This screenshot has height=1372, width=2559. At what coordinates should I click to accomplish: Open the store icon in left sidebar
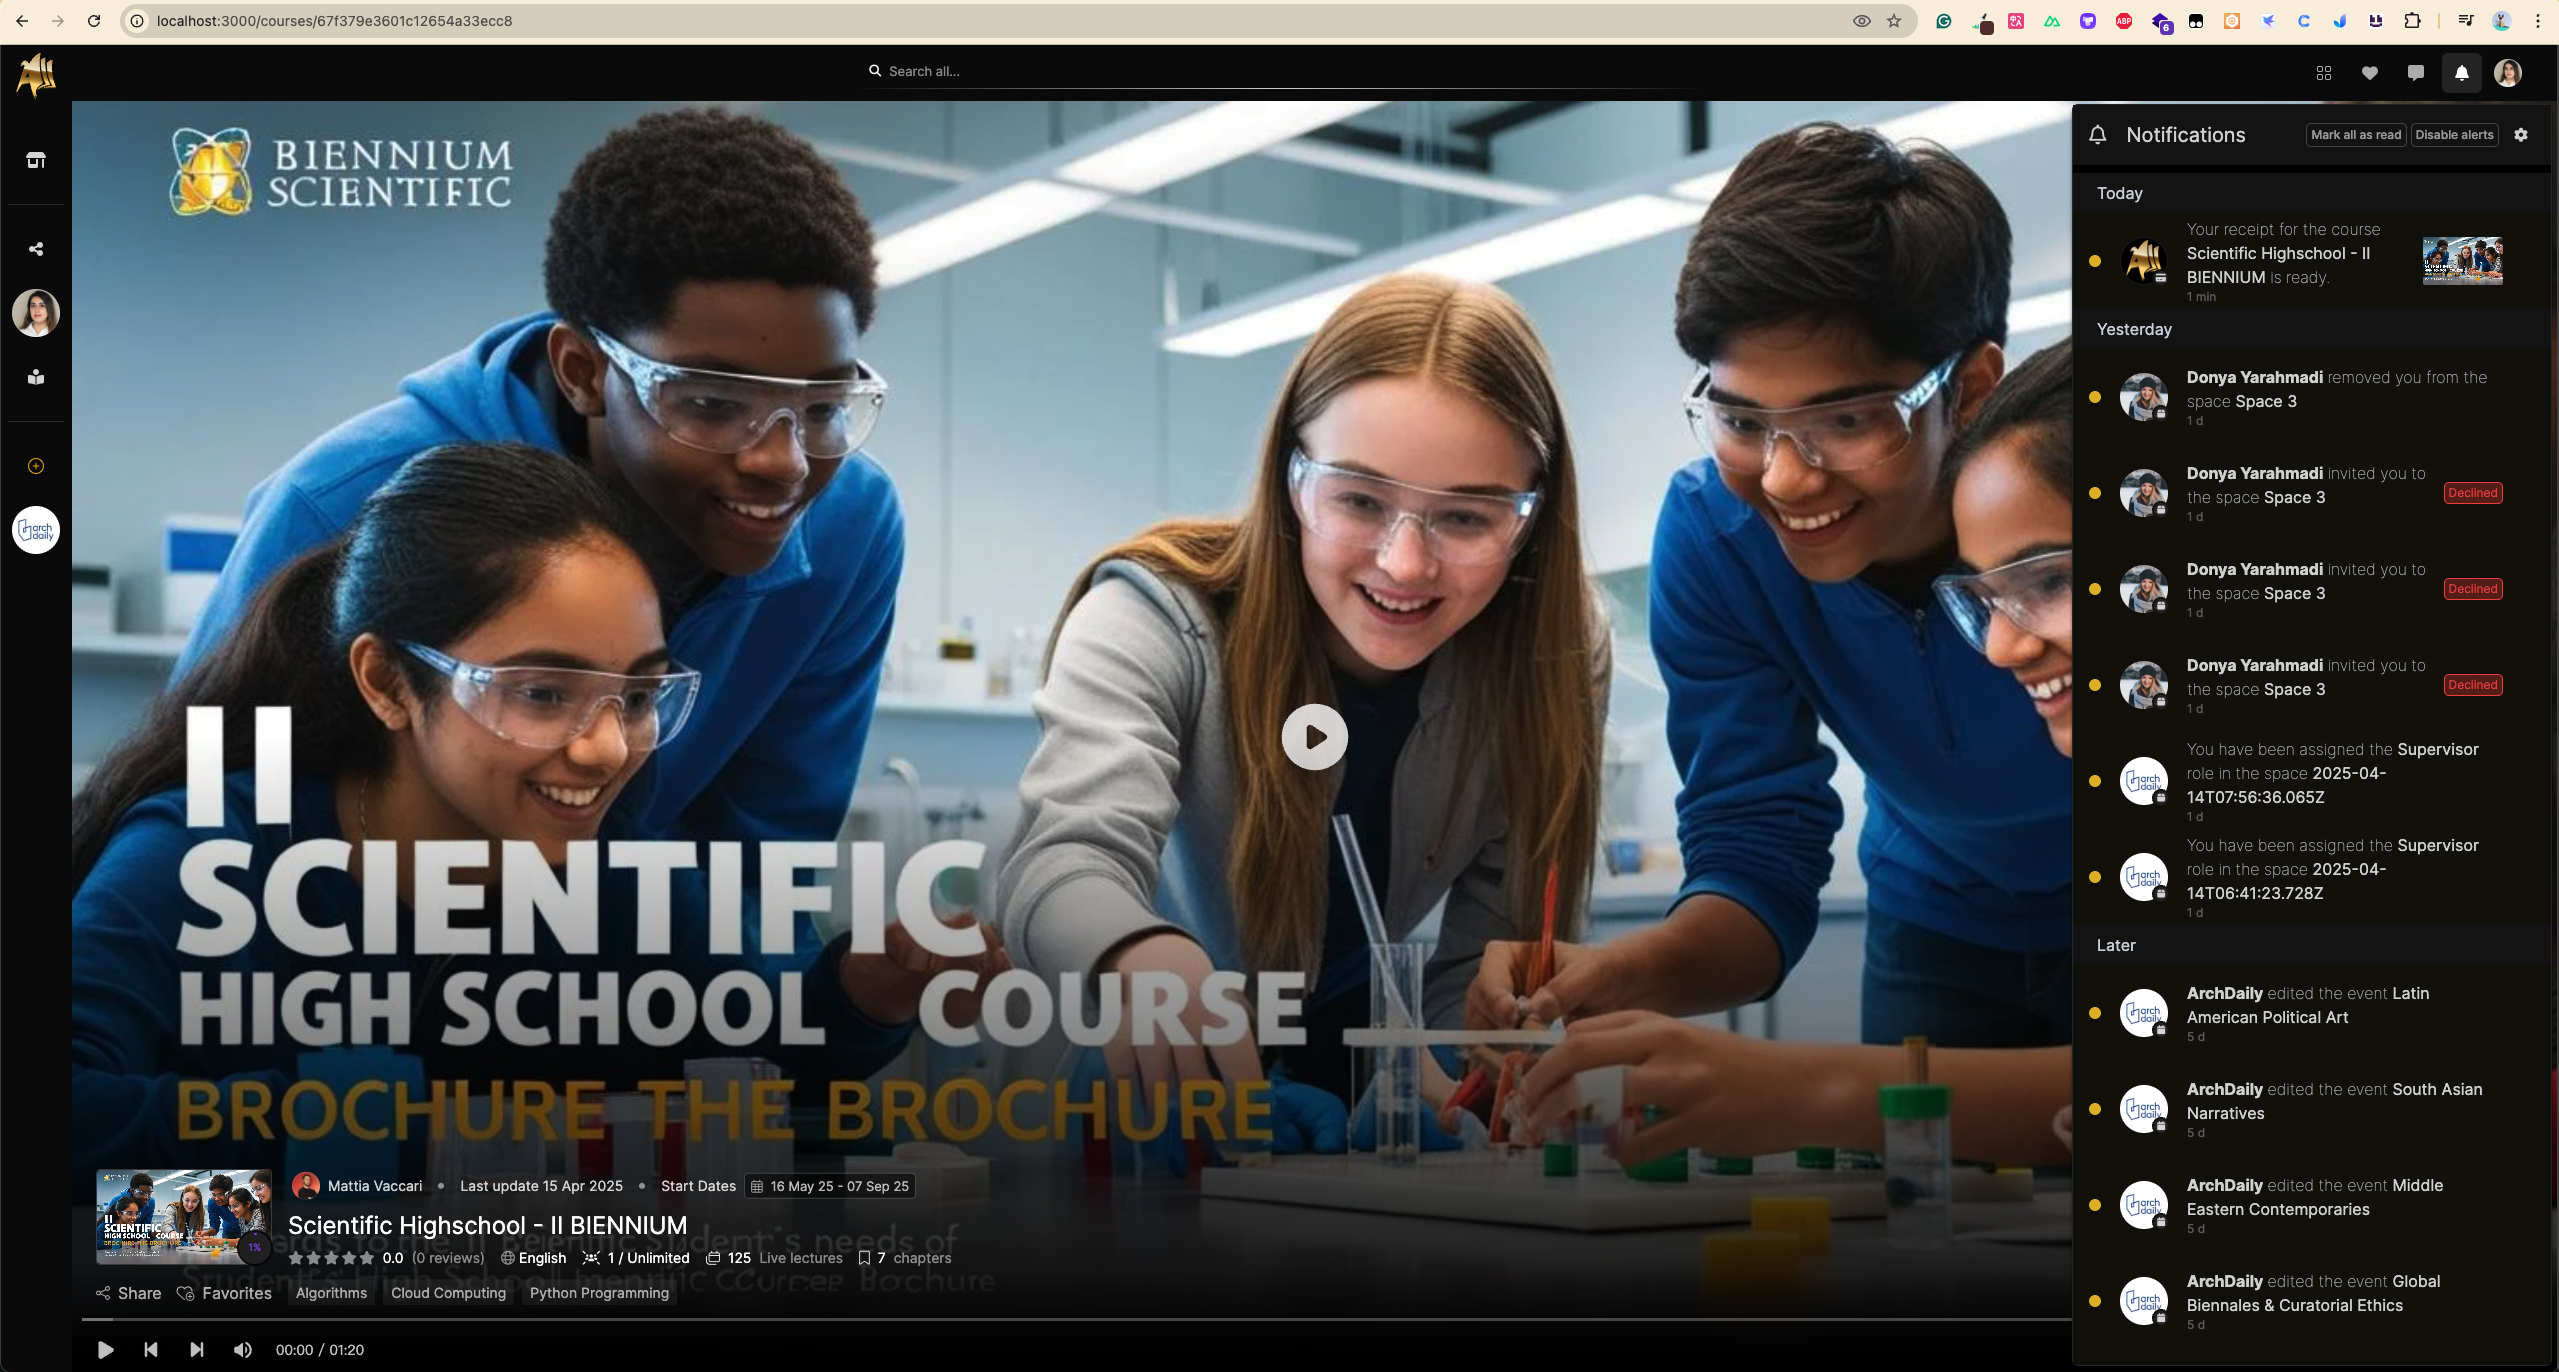pyautogui.click(x=36, y=160)
